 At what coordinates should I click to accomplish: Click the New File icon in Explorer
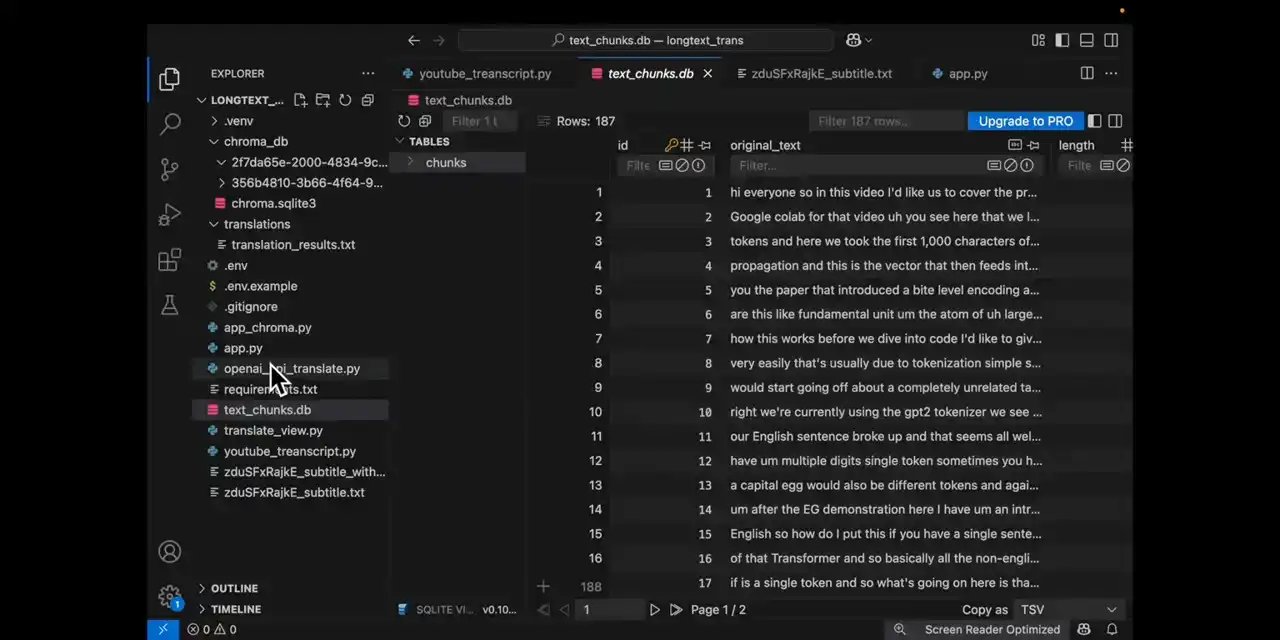(300, 100)
